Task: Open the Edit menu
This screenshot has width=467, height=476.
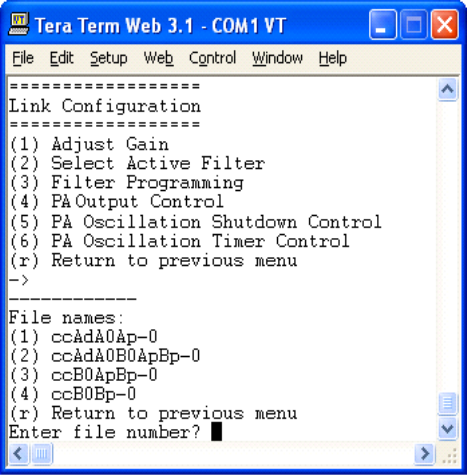Action: click(x=61, y=58)
